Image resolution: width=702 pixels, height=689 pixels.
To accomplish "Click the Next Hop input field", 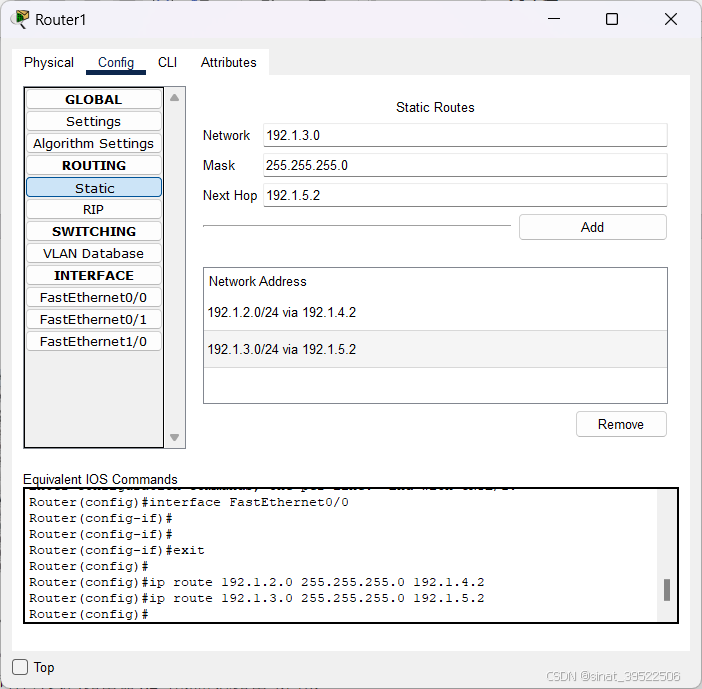I will 464,195.
